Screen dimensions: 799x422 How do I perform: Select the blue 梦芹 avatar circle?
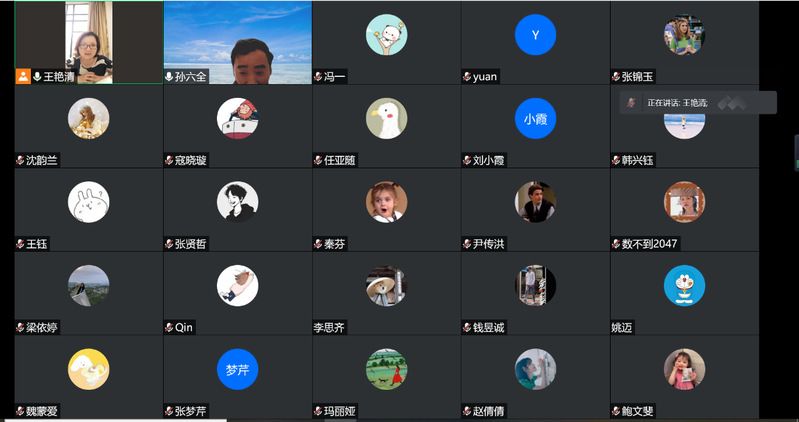[237, 369]
